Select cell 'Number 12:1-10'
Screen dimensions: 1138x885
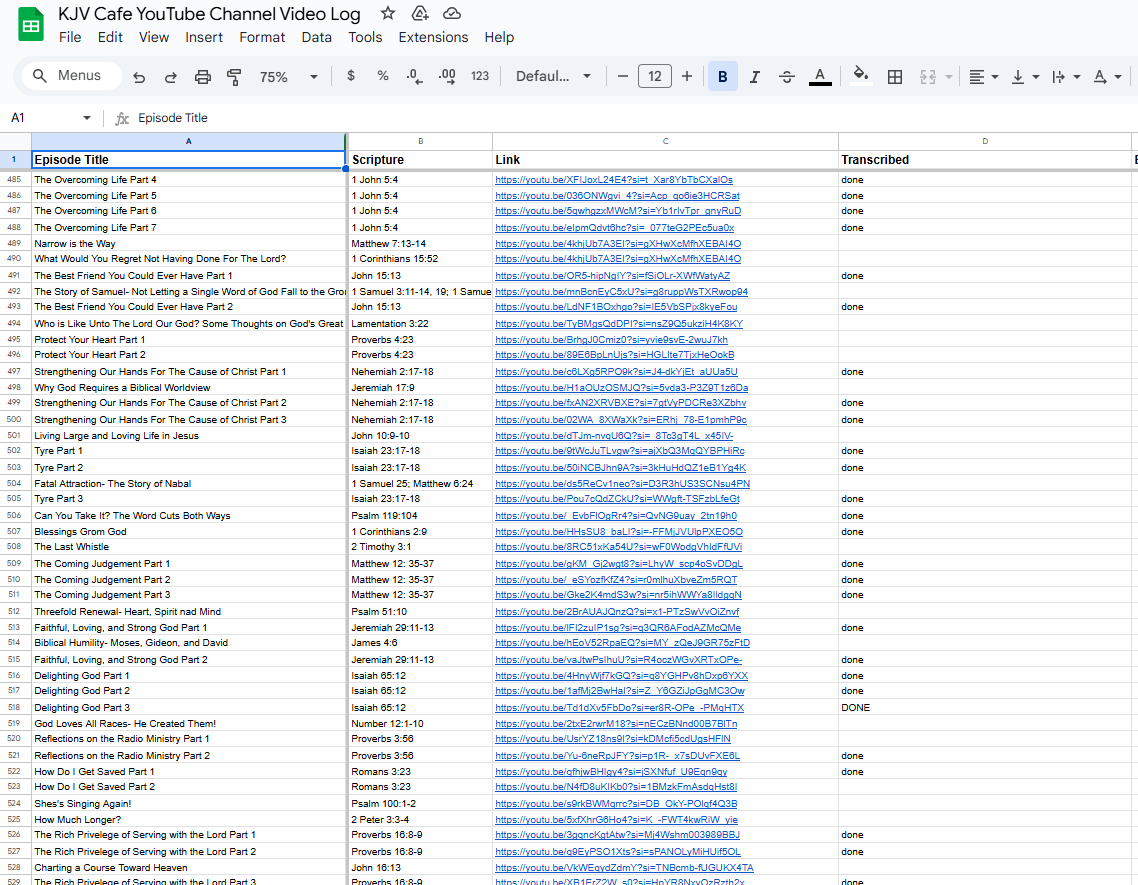click(x=420, y=723)
